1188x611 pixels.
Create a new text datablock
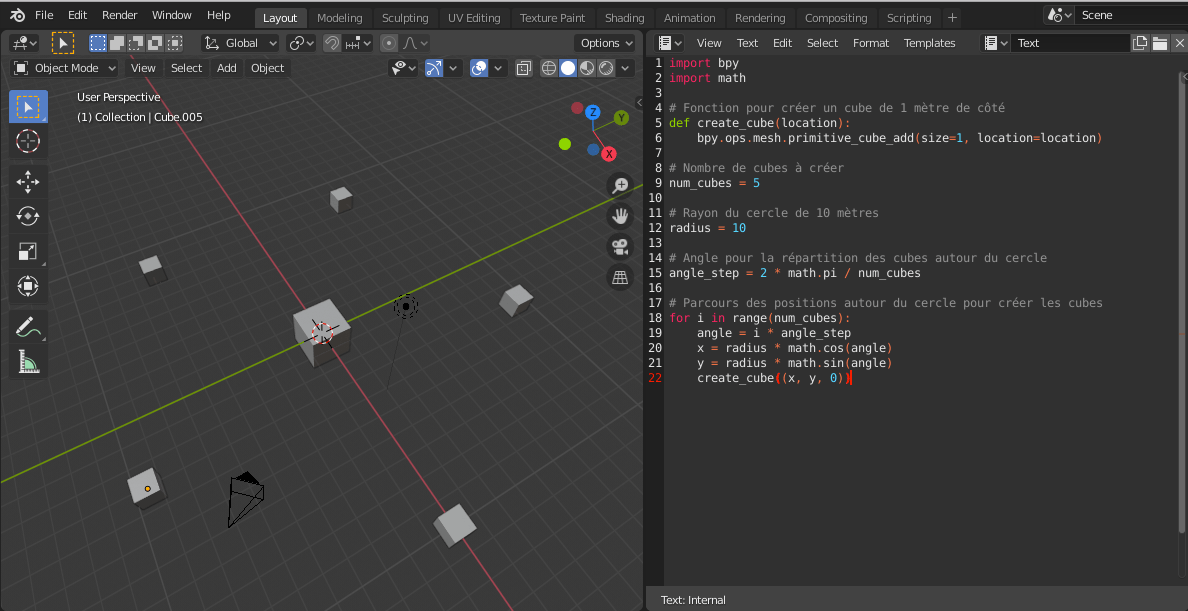click(1140, 42)
